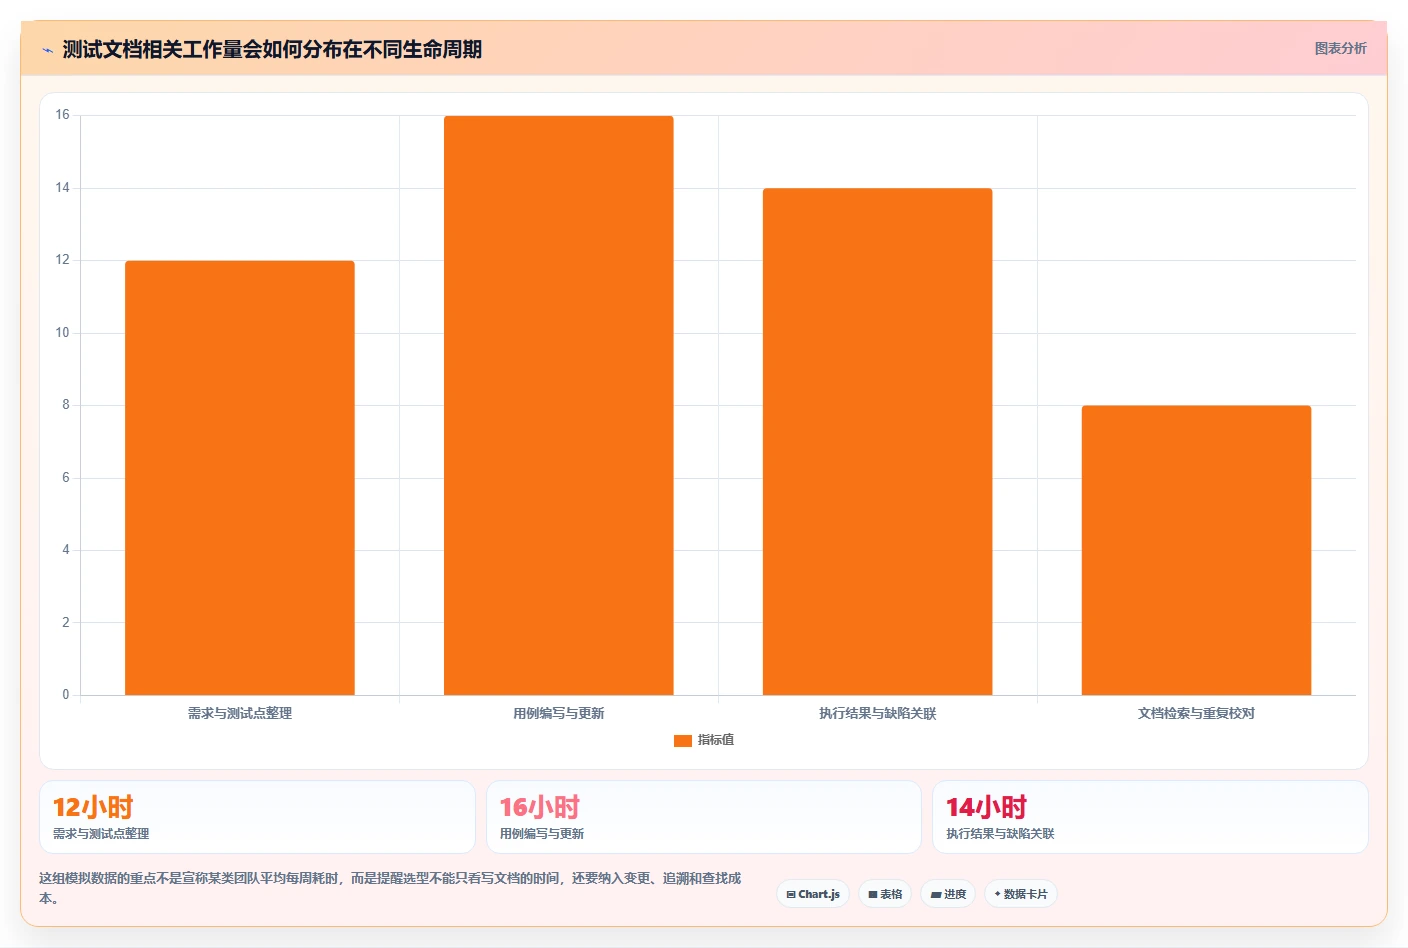Open the 12小时 data card
This screenshot has height=948, width=1408.
coord(257,817)
